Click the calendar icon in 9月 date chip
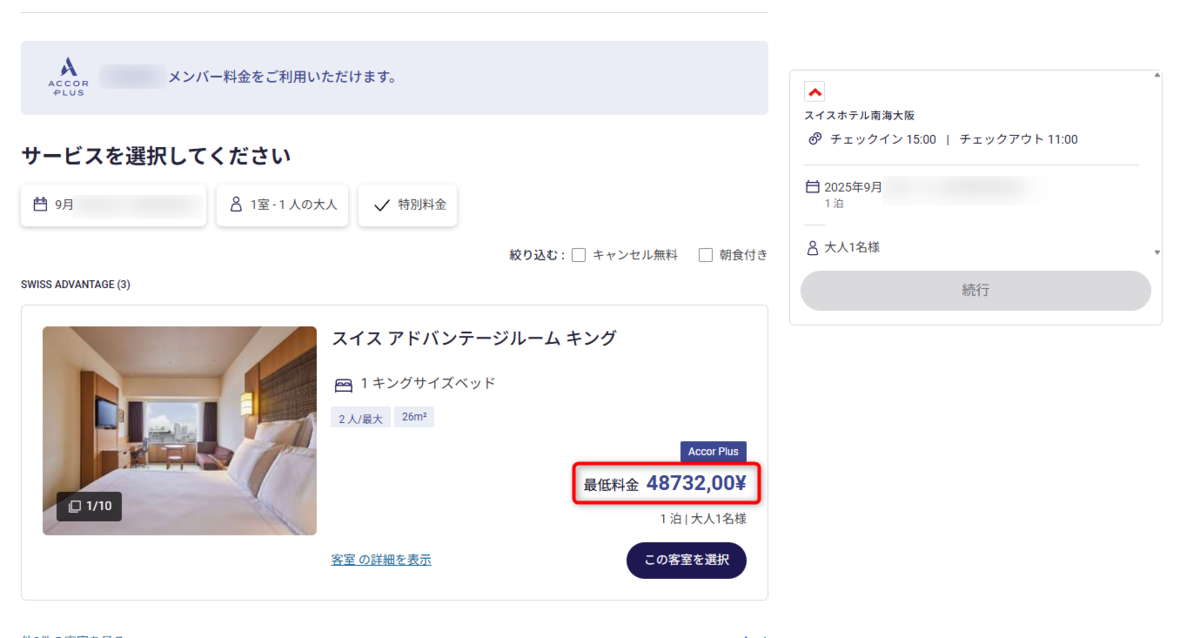Image resolution: width=1200 pixels, height=638 pixels. [41, 205]
